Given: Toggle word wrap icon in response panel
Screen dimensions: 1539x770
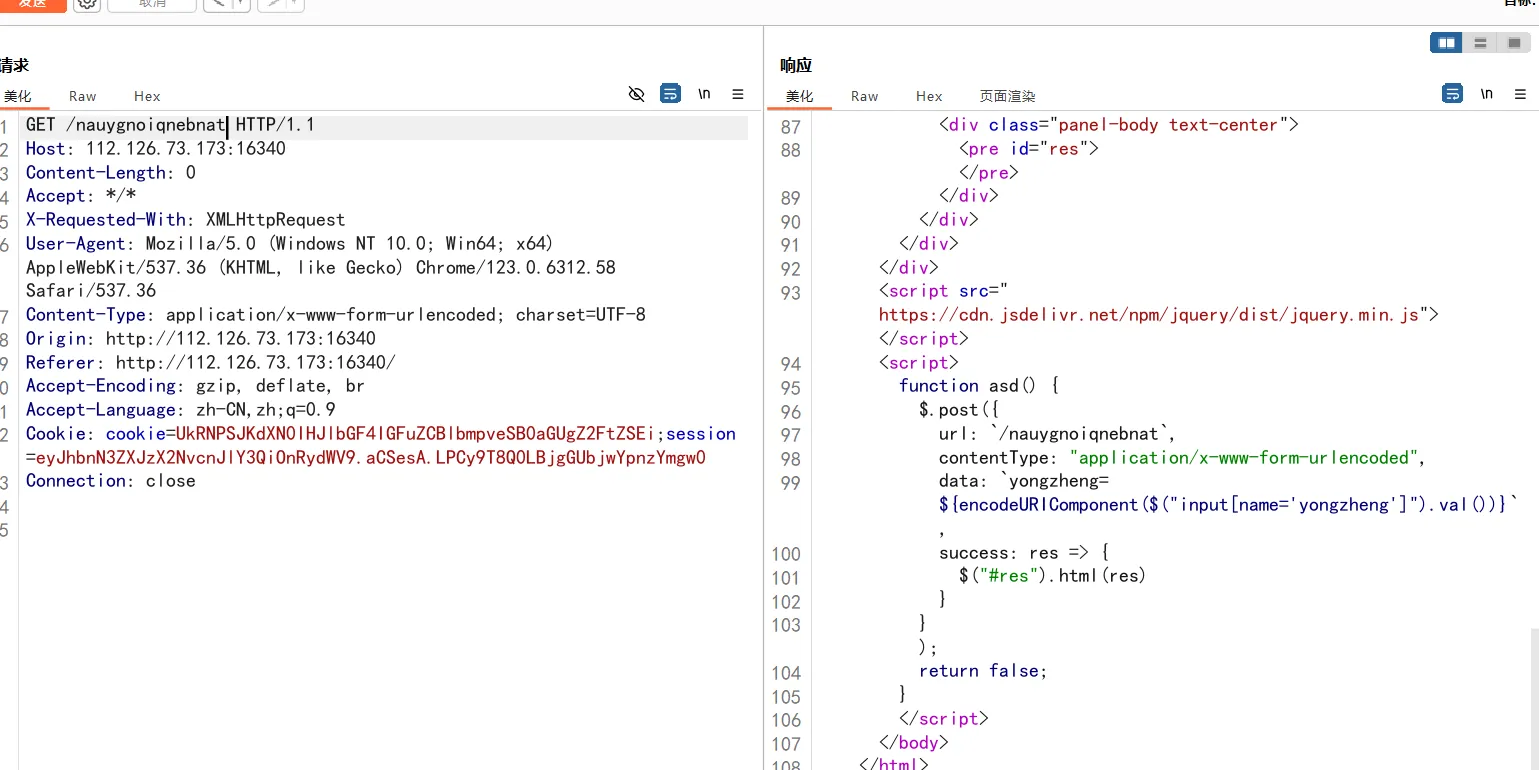Looking at the screenshot, I should pos(1452,94).
